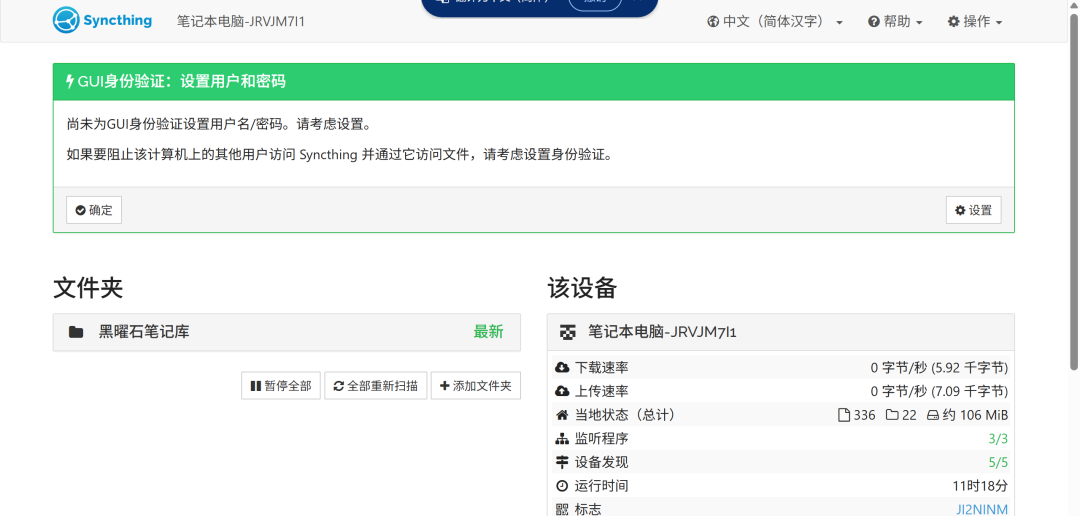Pause all folders with 暂停全部

coord(281,386)
